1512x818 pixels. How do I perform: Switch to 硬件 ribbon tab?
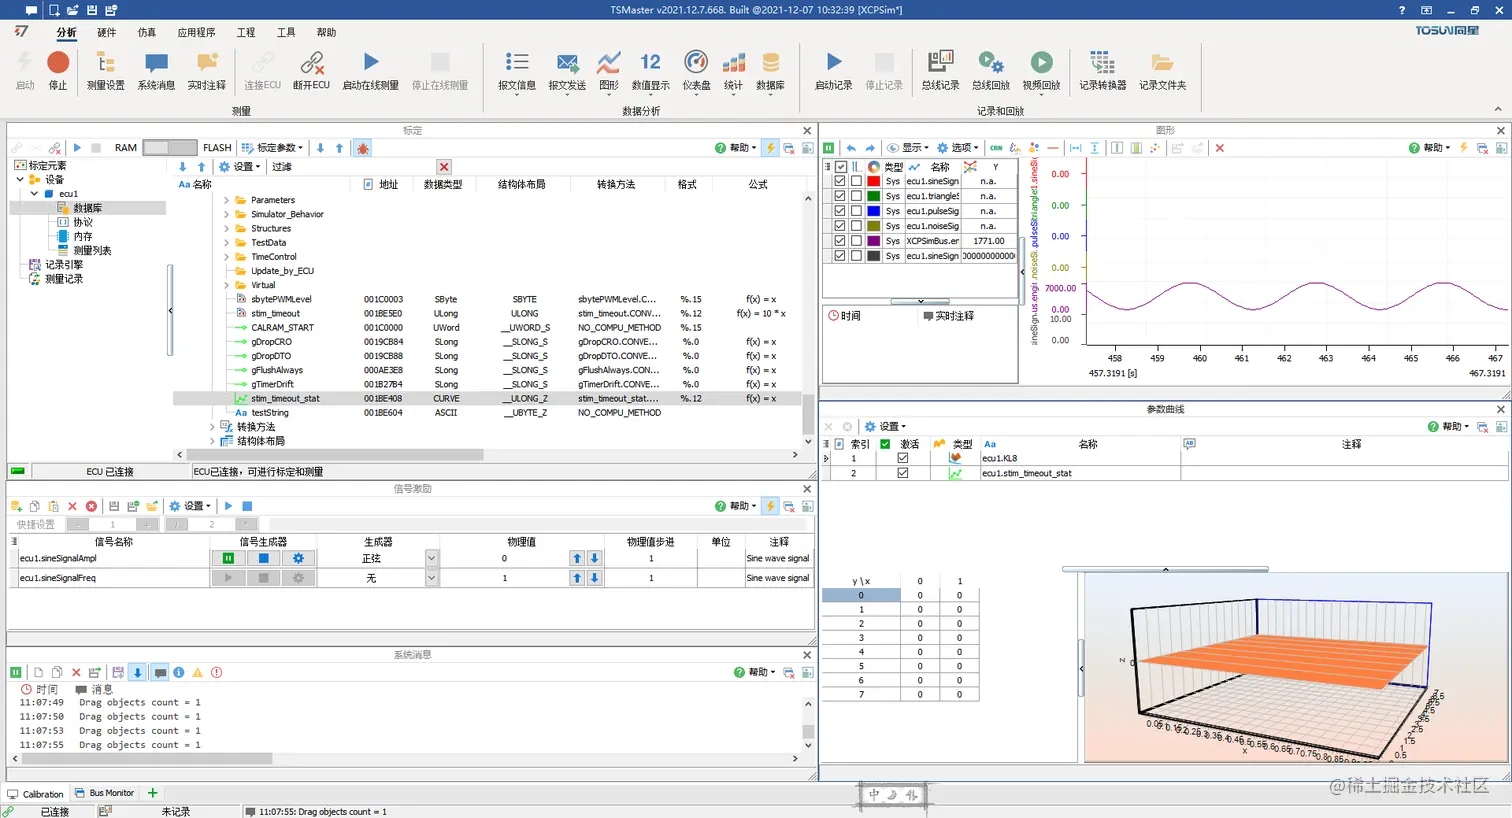pos(107,32)
